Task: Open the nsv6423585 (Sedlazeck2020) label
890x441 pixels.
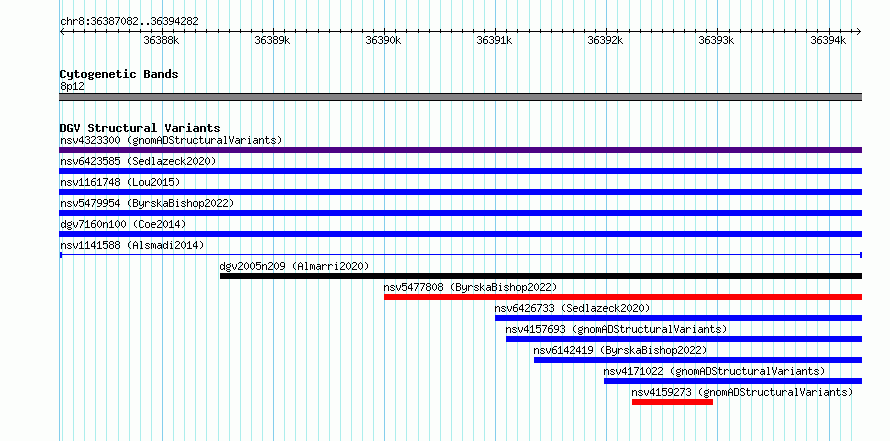Action: point(138,161)
